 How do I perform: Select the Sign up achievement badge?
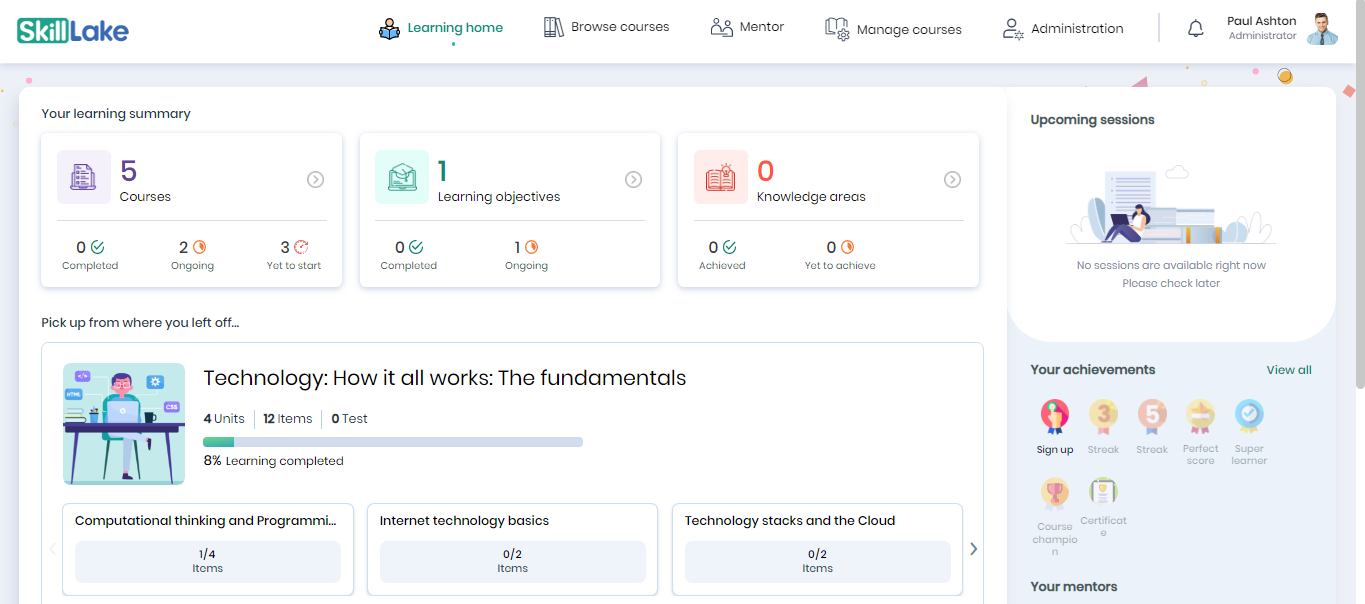[x=1054, y=415]
